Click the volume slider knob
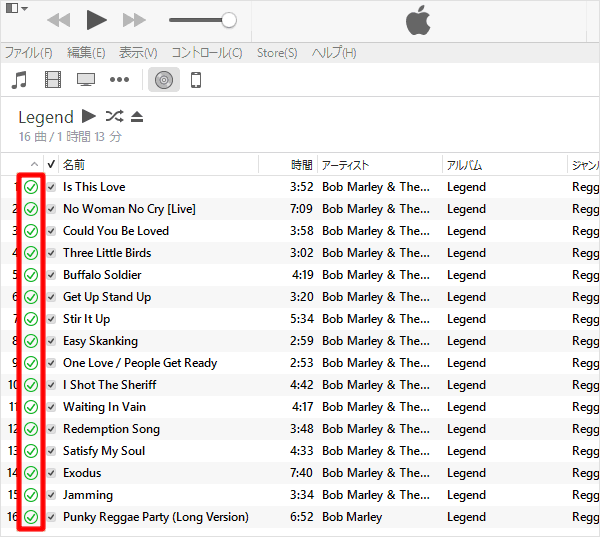The height and width of the screenshot is (537, 600). point(229,20)
